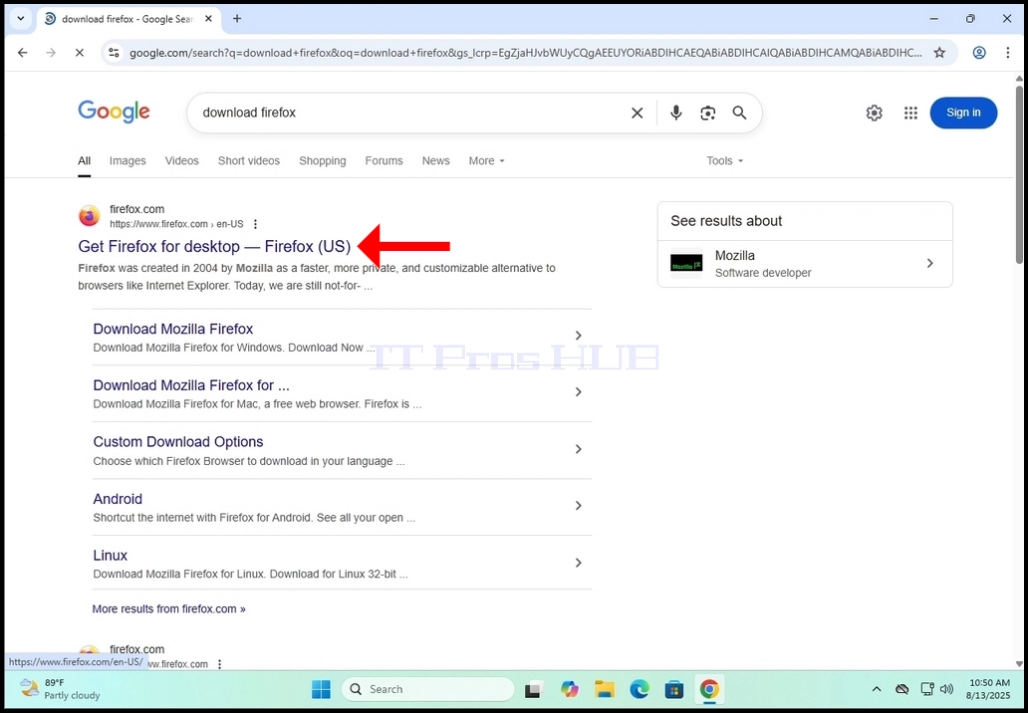Switch to Shopping tab
The width and height of the screenshot is (1028, 713).
tap(323, 161)
